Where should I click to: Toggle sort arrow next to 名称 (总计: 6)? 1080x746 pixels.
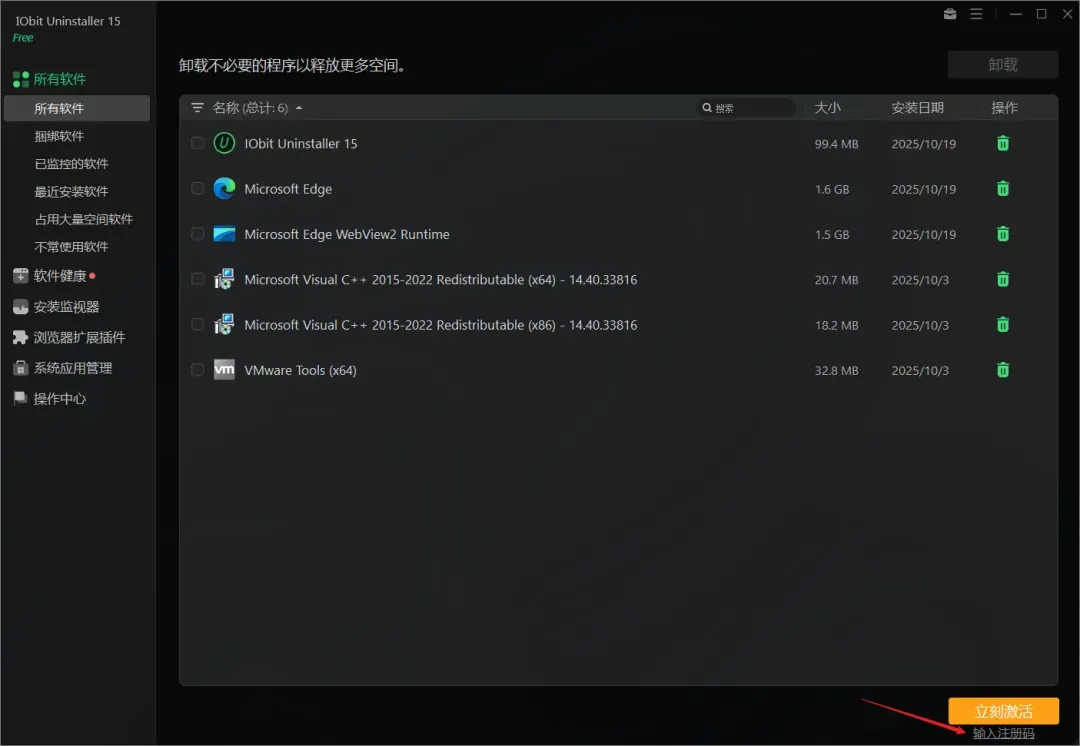pyautogui.click(x=299, y=108)
